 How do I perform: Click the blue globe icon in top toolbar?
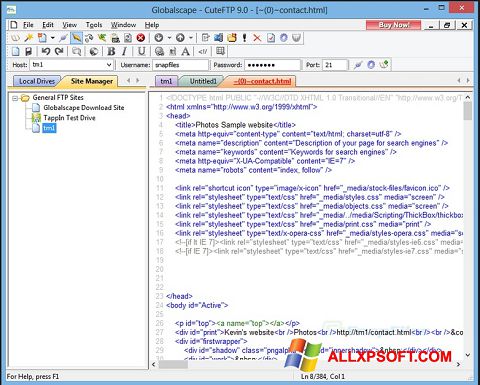coord(284,38)
